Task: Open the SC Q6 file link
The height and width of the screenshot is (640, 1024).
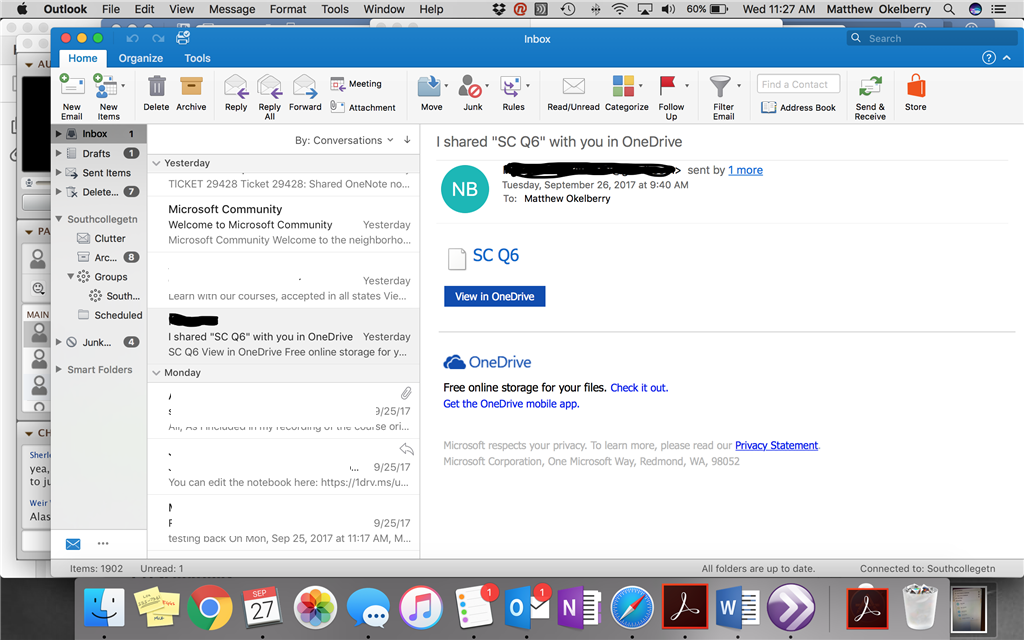Action: click(x=496, y=255)
